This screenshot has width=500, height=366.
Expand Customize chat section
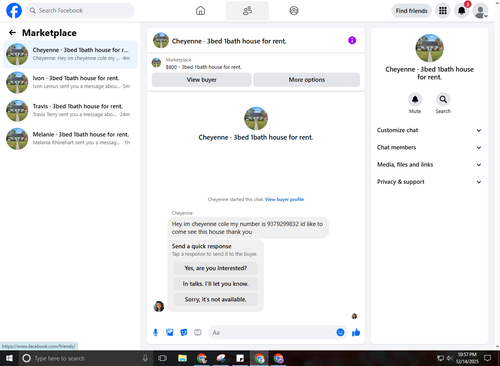[429, 130]
